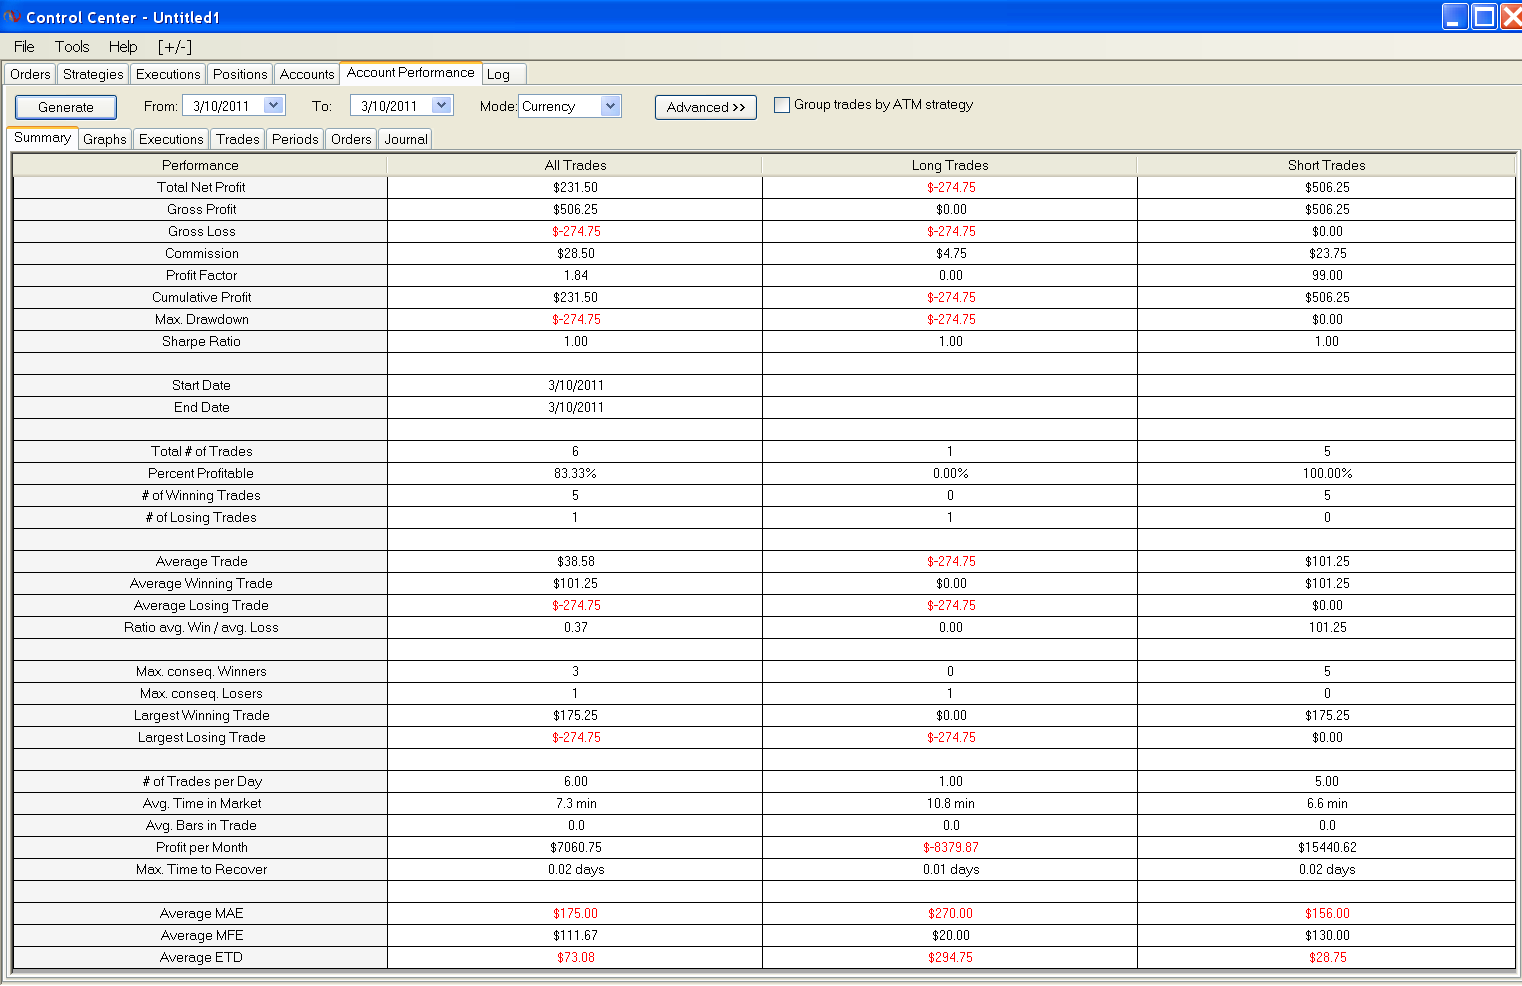1522x986 pixels.
Task: Select the Largest Winning Trade label
Action: point(202,715)
